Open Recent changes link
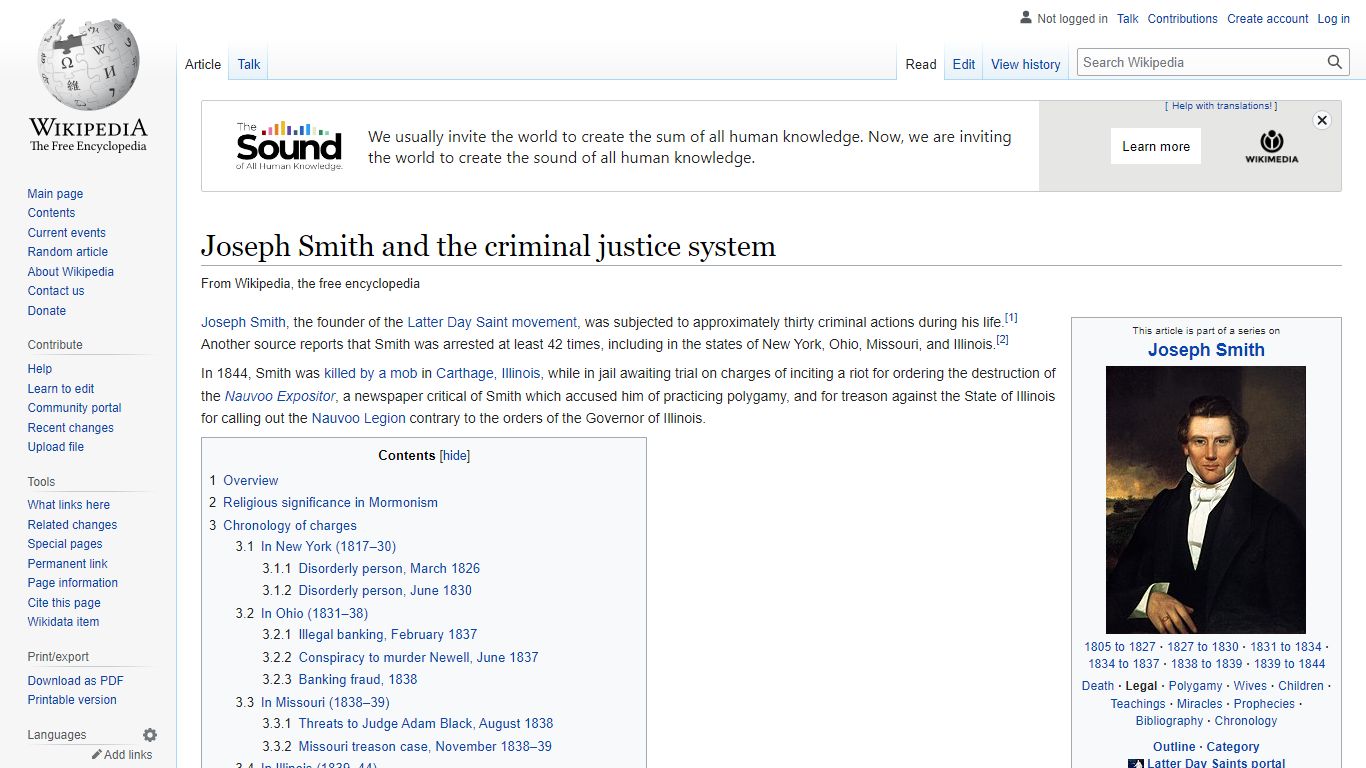The width and height of the screenshot is (1366, 768). (70, 428)
